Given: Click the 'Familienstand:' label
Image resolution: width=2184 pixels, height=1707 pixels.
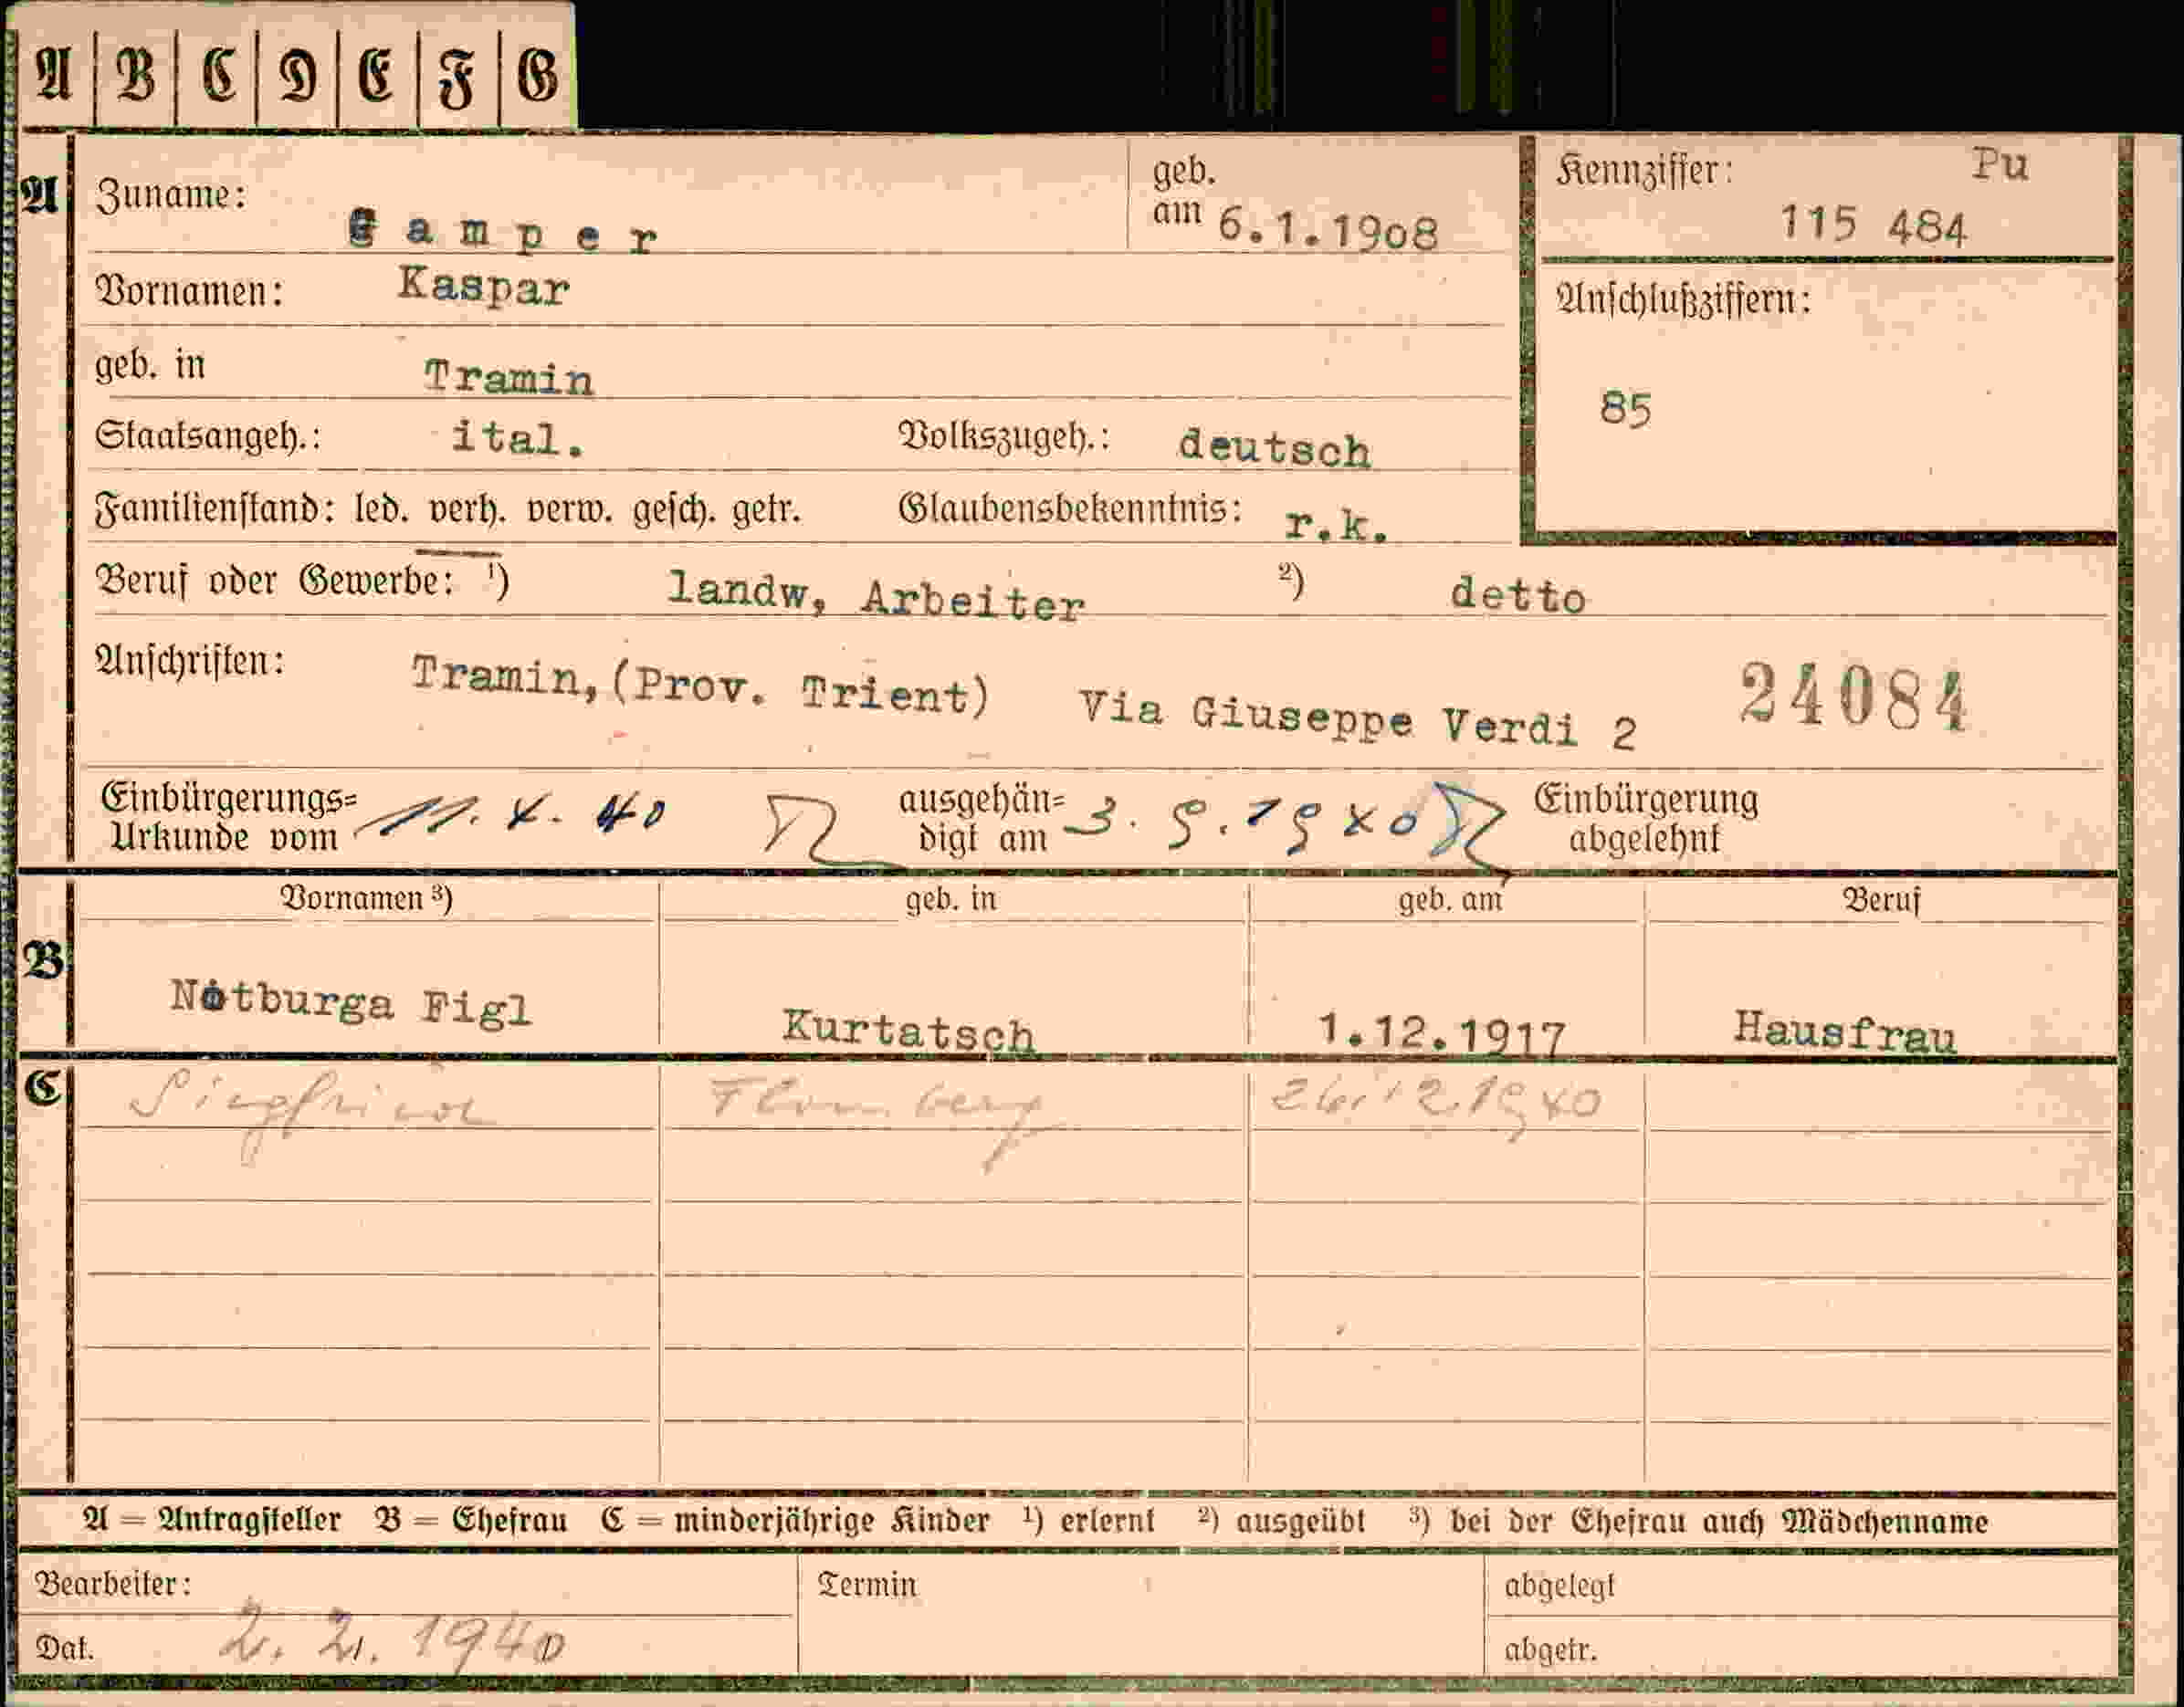Looking at the screenshot, I should 214,510.
